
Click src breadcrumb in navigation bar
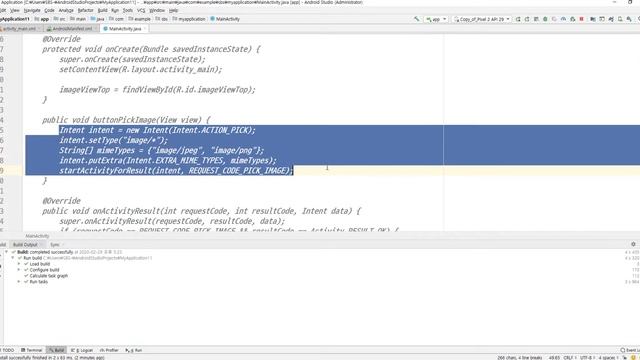point(60,19)
